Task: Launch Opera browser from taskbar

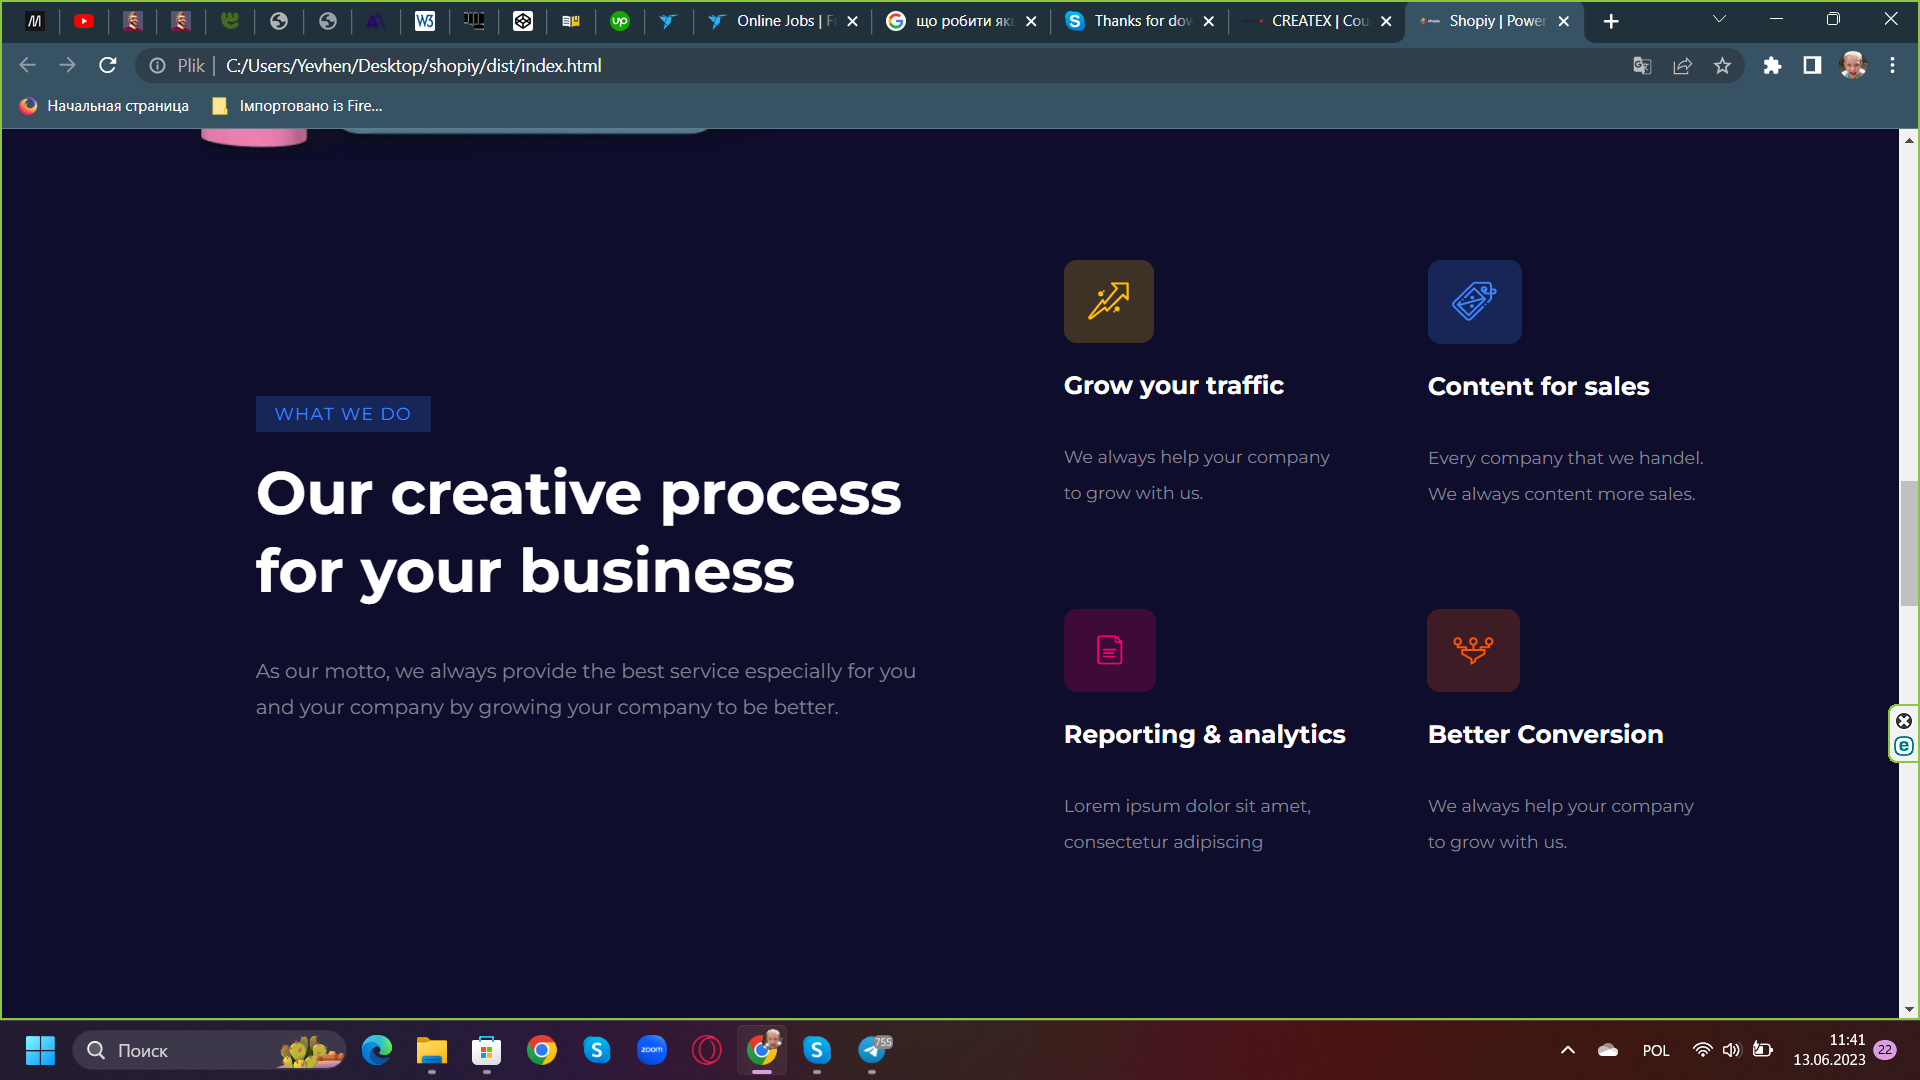Action: point(707,1050)
